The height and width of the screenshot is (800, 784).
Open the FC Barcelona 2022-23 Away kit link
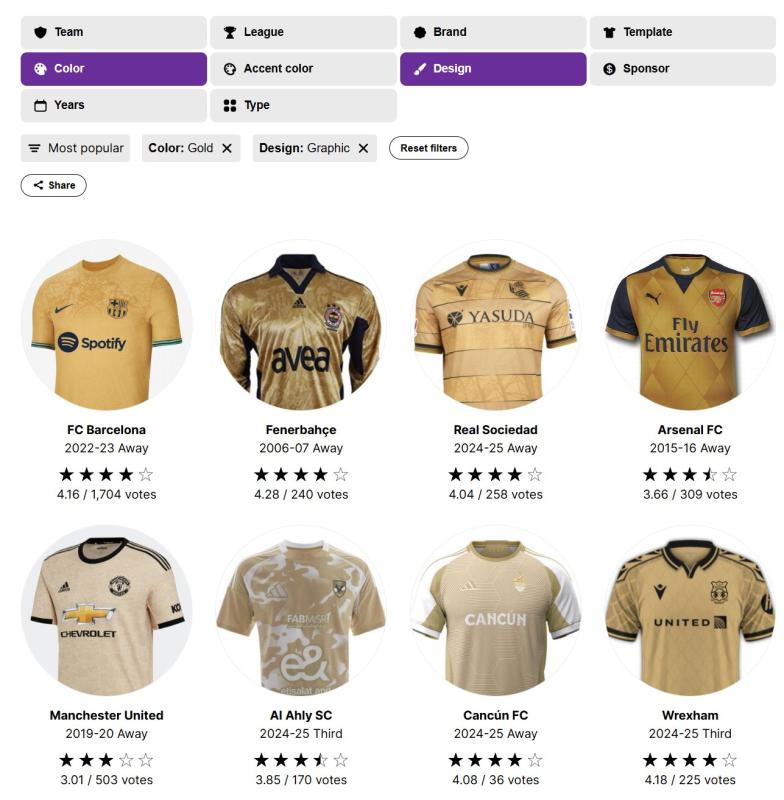click(107, 439)
